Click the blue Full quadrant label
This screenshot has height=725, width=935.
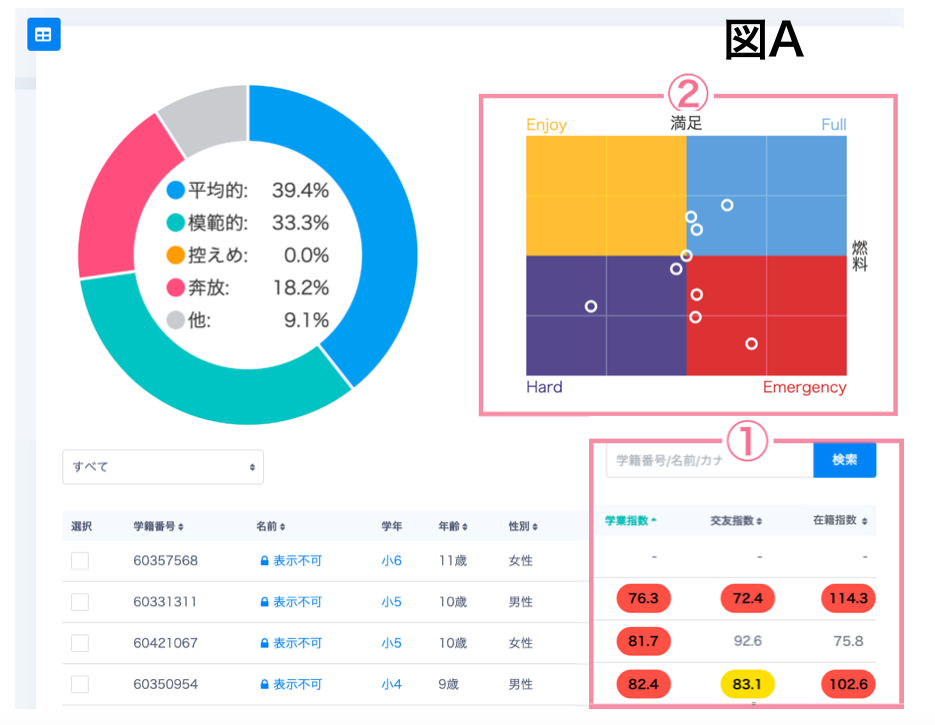click(x=834, y=125)
